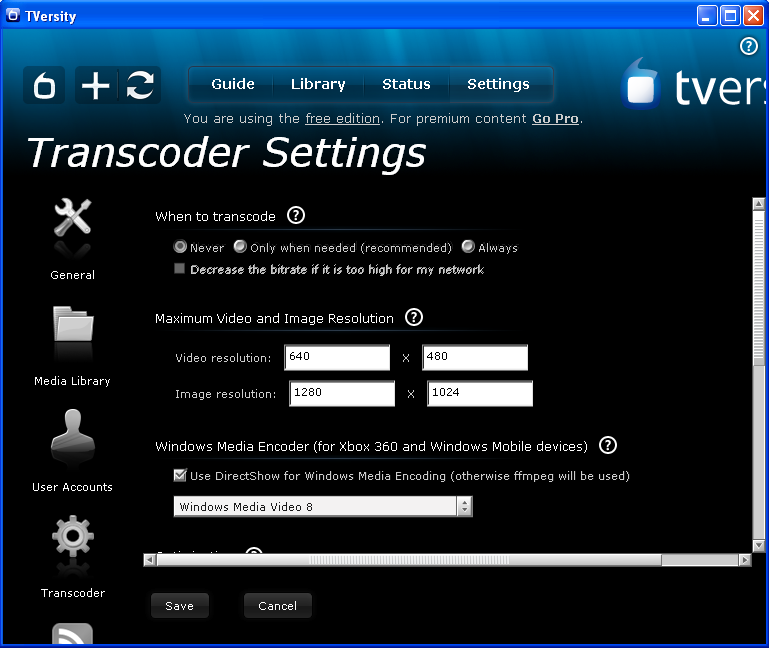Switch to the Library tab
Viewport: 769px width, 648px height.
tap(318, 84)
